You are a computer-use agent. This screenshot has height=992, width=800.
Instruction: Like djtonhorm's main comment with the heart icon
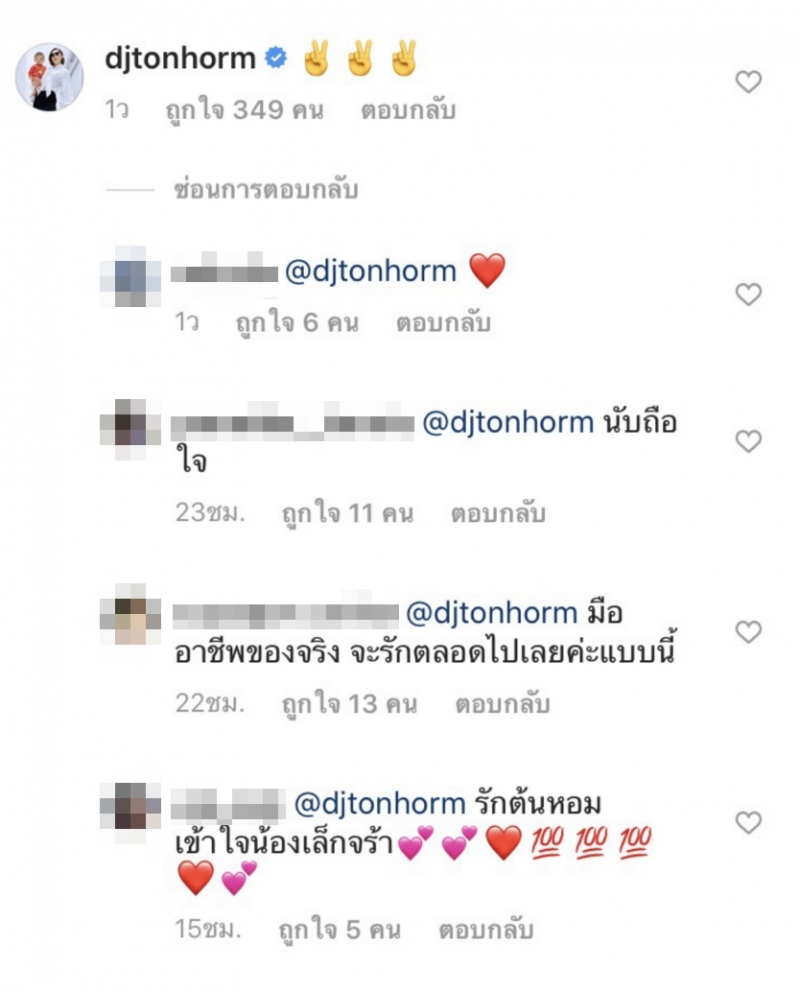[x=748, y=82]
